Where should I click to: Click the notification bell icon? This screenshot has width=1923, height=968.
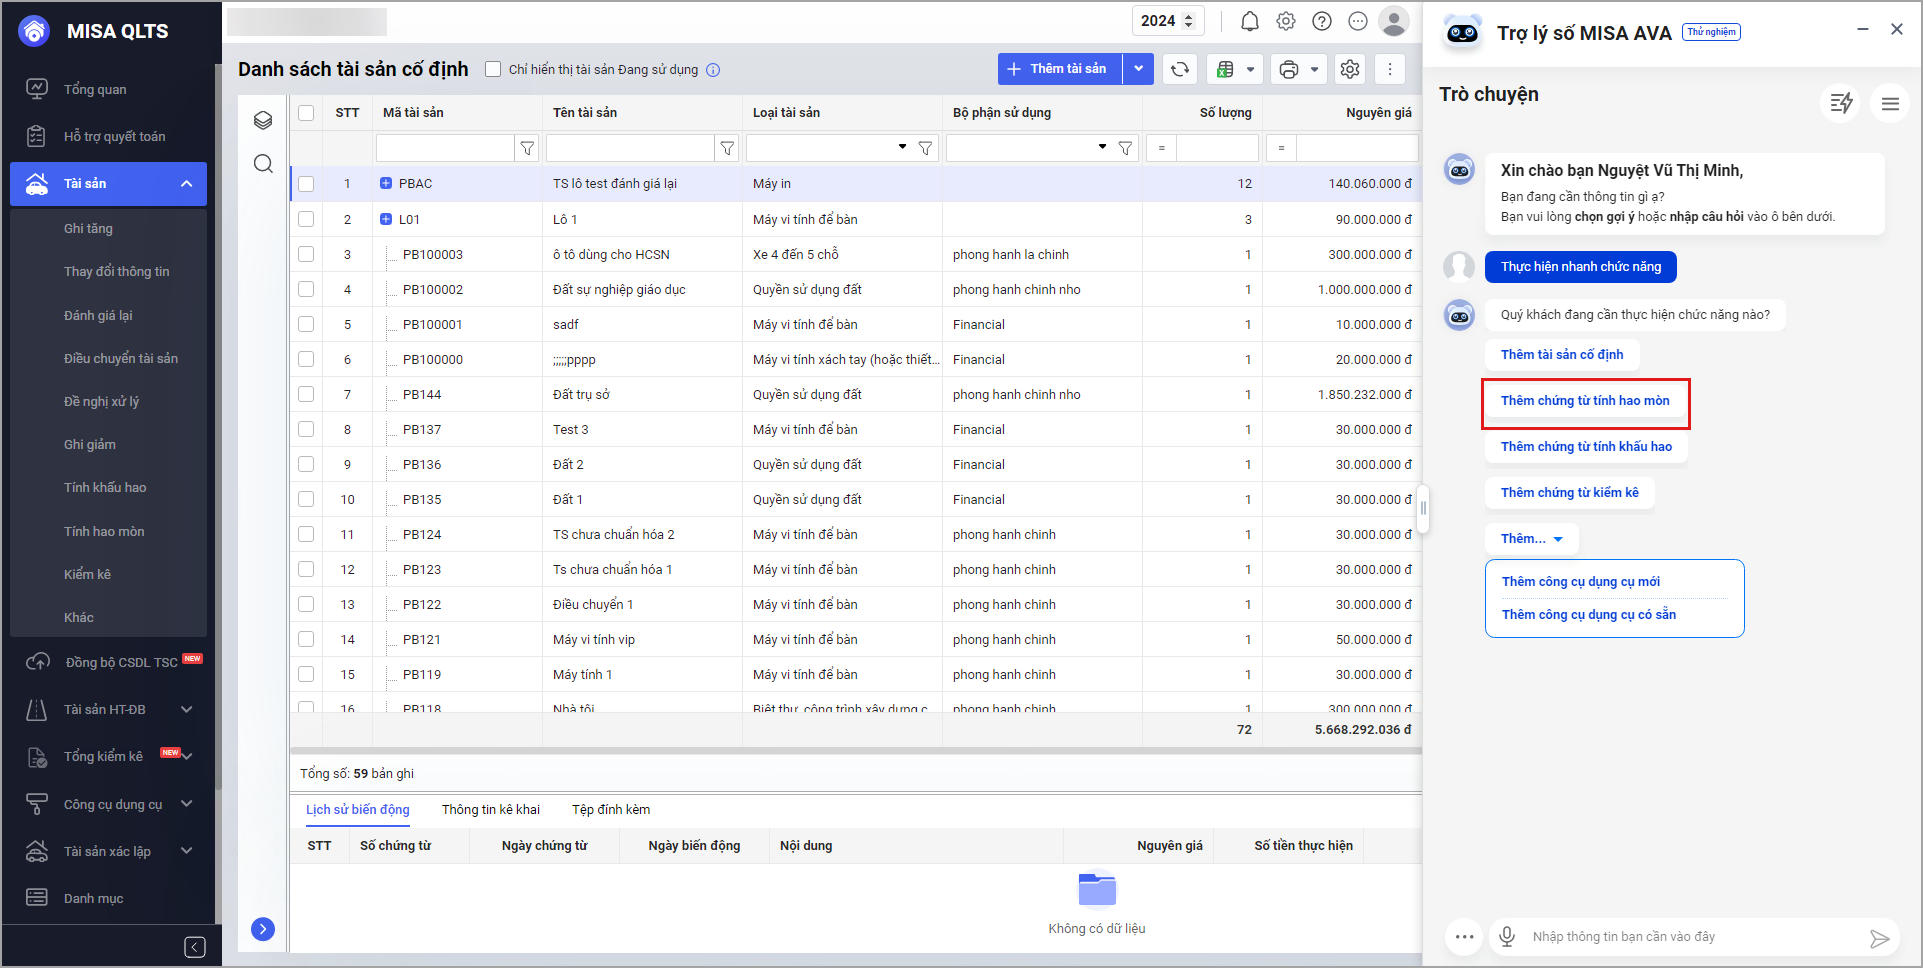coord(1249,21)
